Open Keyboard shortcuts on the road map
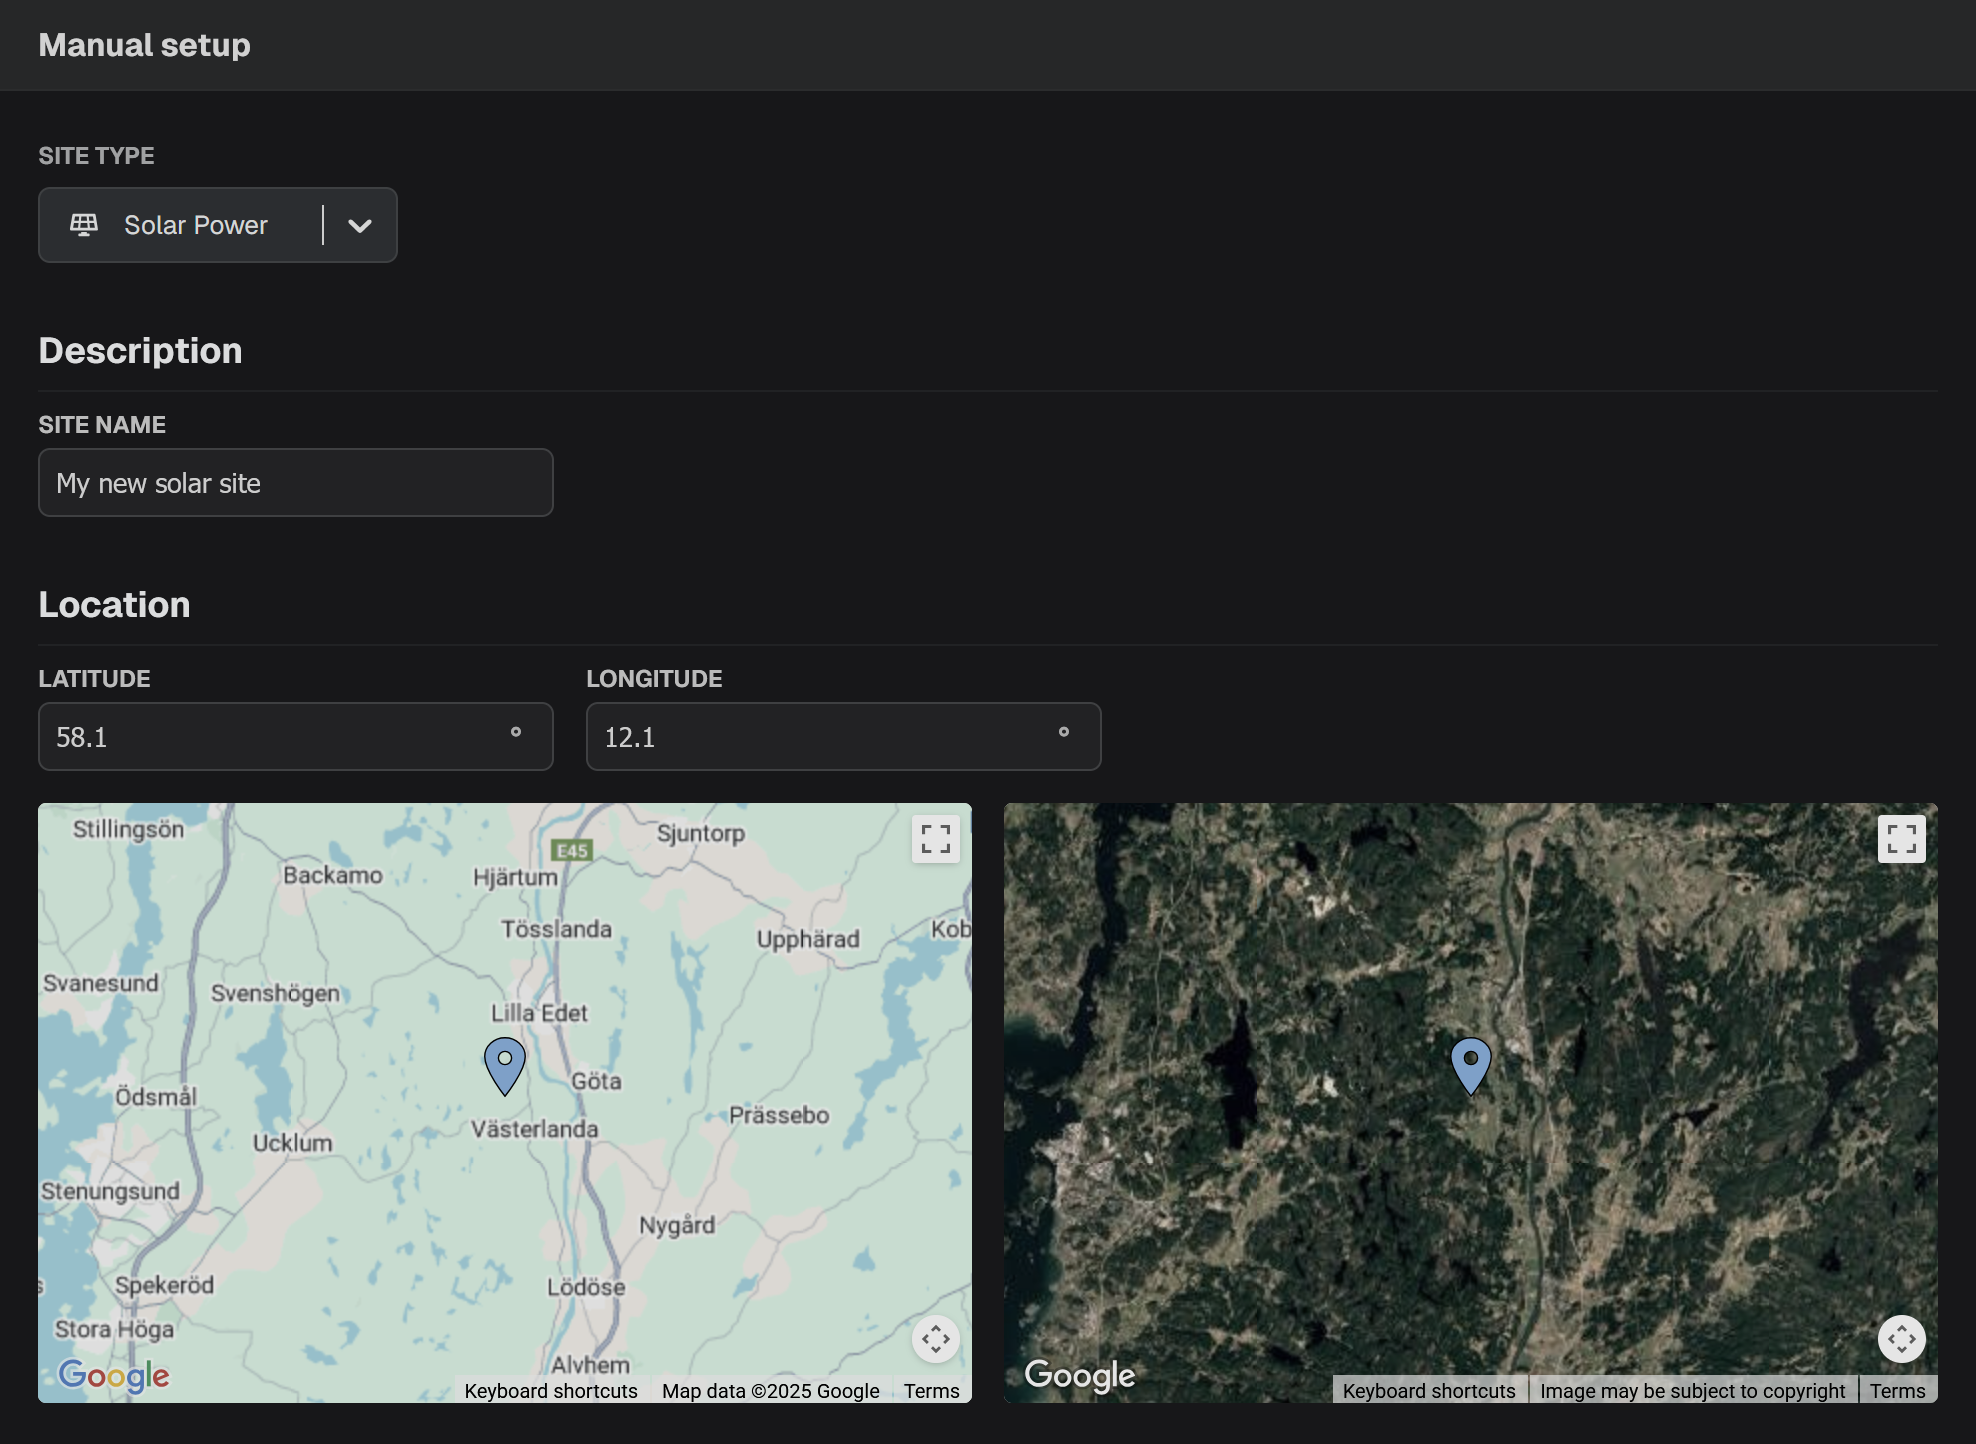 551,1391
